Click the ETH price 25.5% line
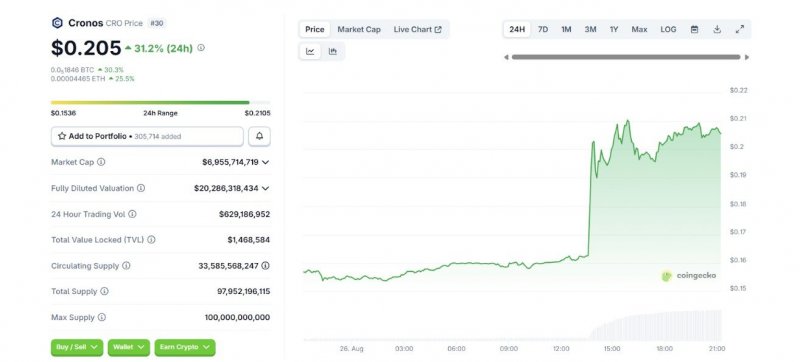The image size is (800, 362). (x=93, y=79)
